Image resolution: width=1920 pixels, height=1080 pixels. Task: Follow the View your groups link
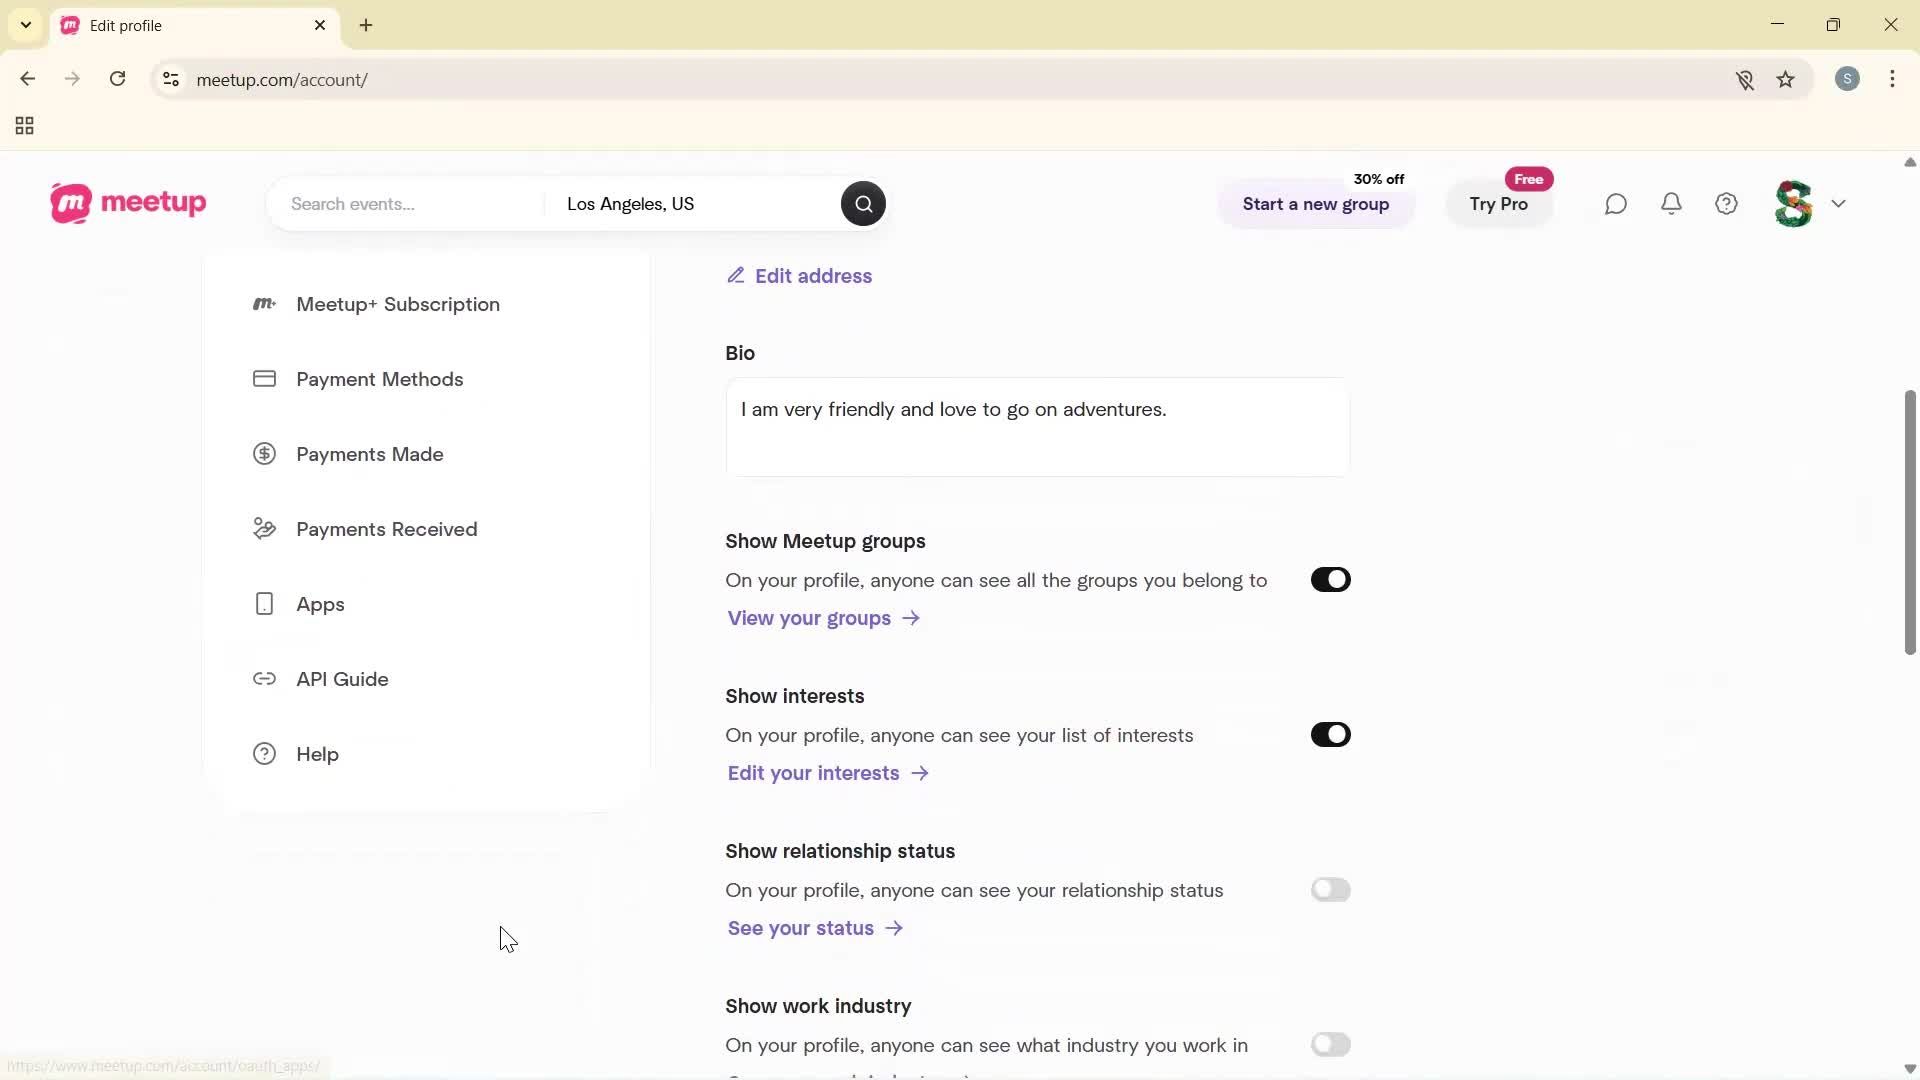pyautogui.click(x=810, y=618)
